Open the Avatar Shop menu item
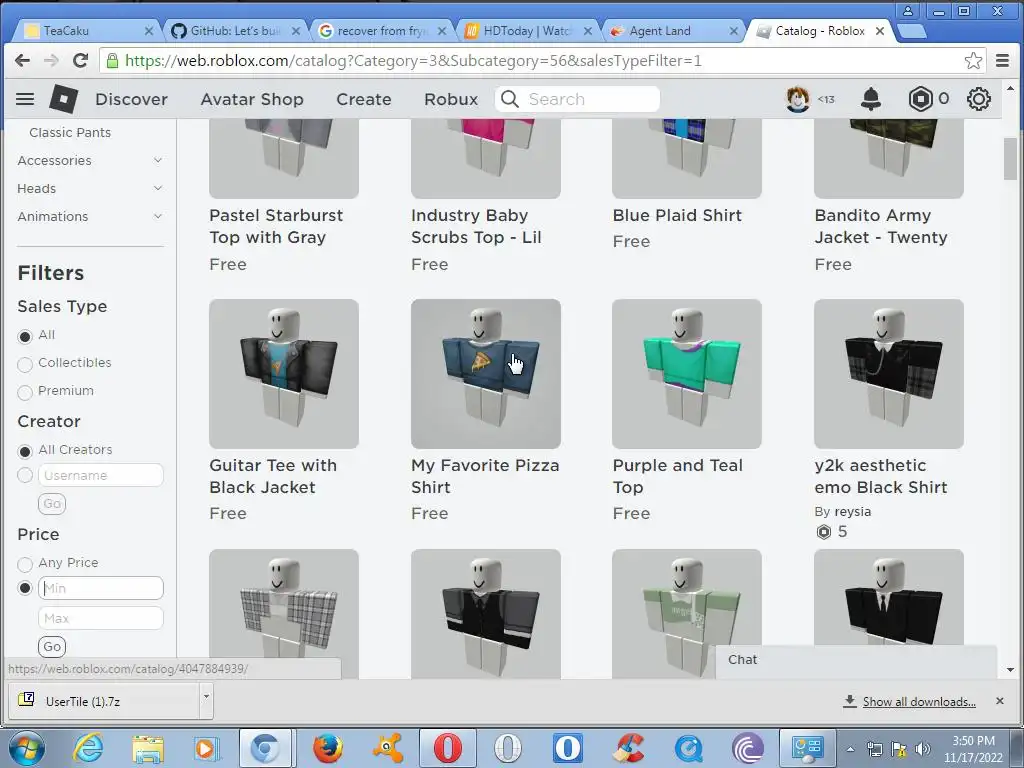Viewport: 1024px width, 768px height. point(252,99)
